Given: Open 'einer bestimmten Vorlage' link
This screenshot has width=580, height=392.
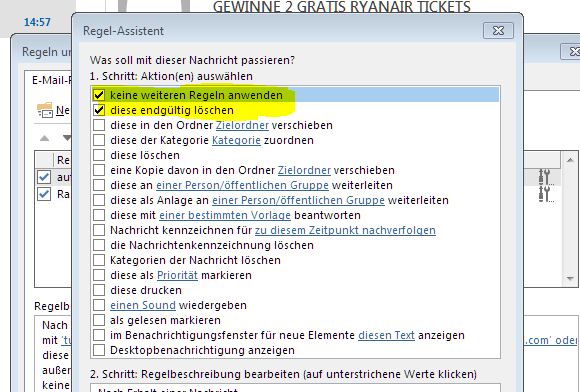Looking at the screenshot, I should 225,215.
